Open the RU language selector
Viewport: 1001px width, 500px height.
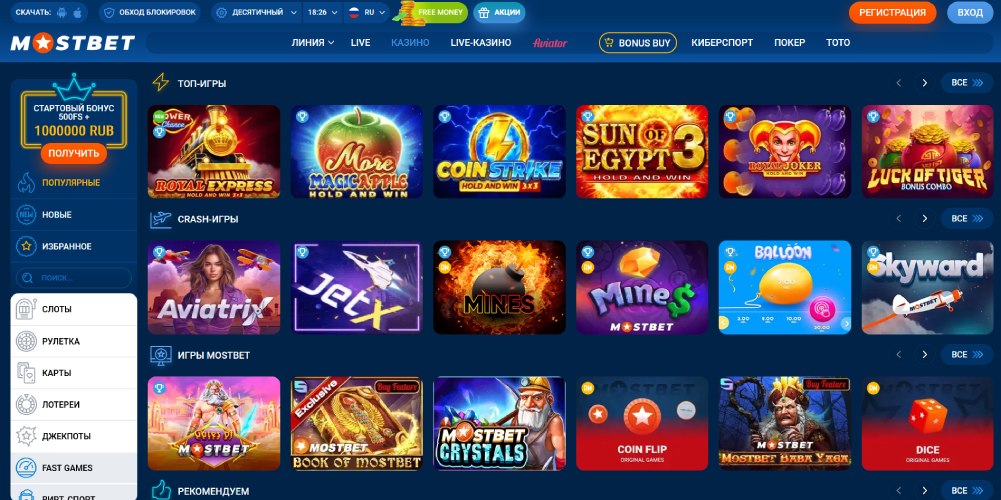[366, 13]
